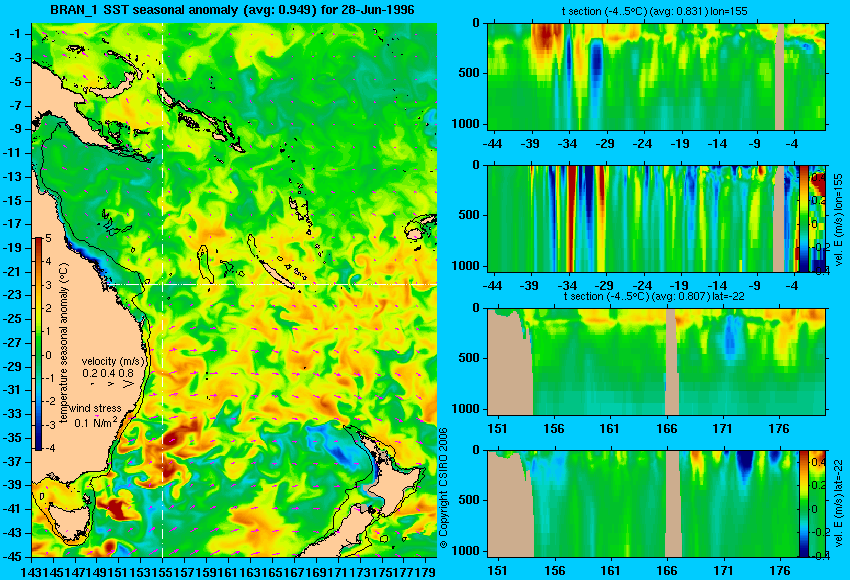The image size is (850, 580).
Task: Select the main SST anomaly map
Action: point(234,290)
